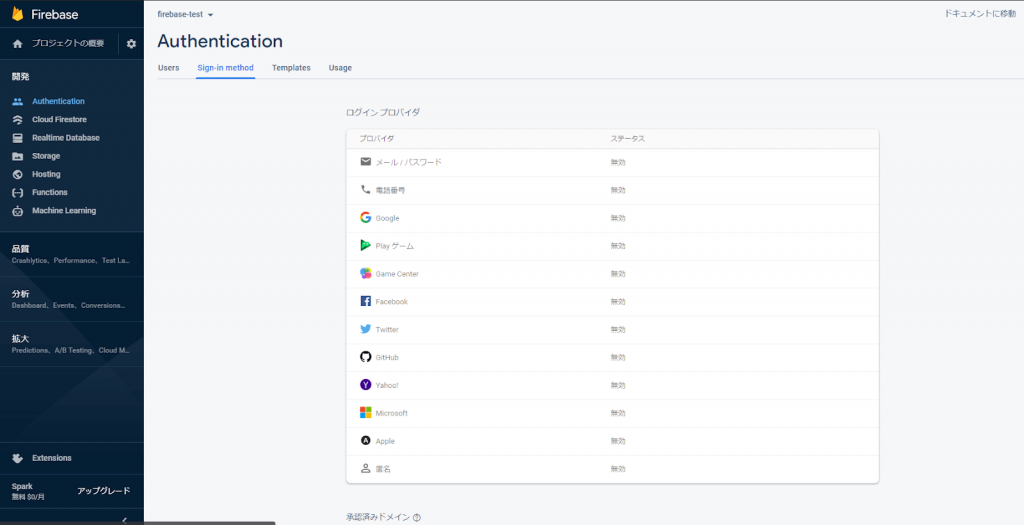Viewport: 1024px width, 525px height.
Task: Click the Yahoo! purple icon
Action: (x=366, y=385)
